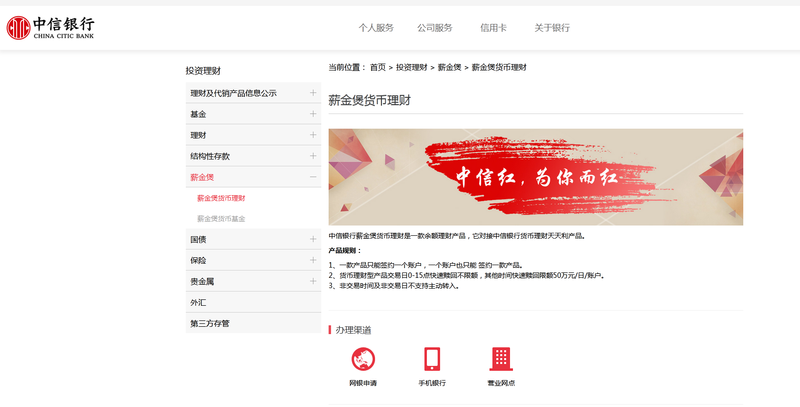Click the 网银申请 label
Viewport: 800px width, 407px height.
(363, 383)
